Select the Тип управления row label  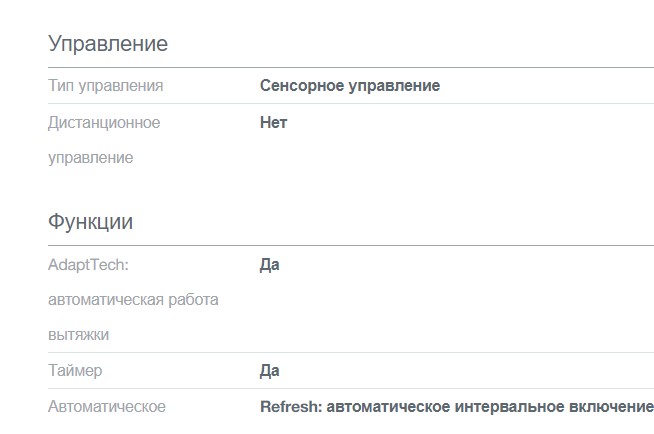pos(105,86)
